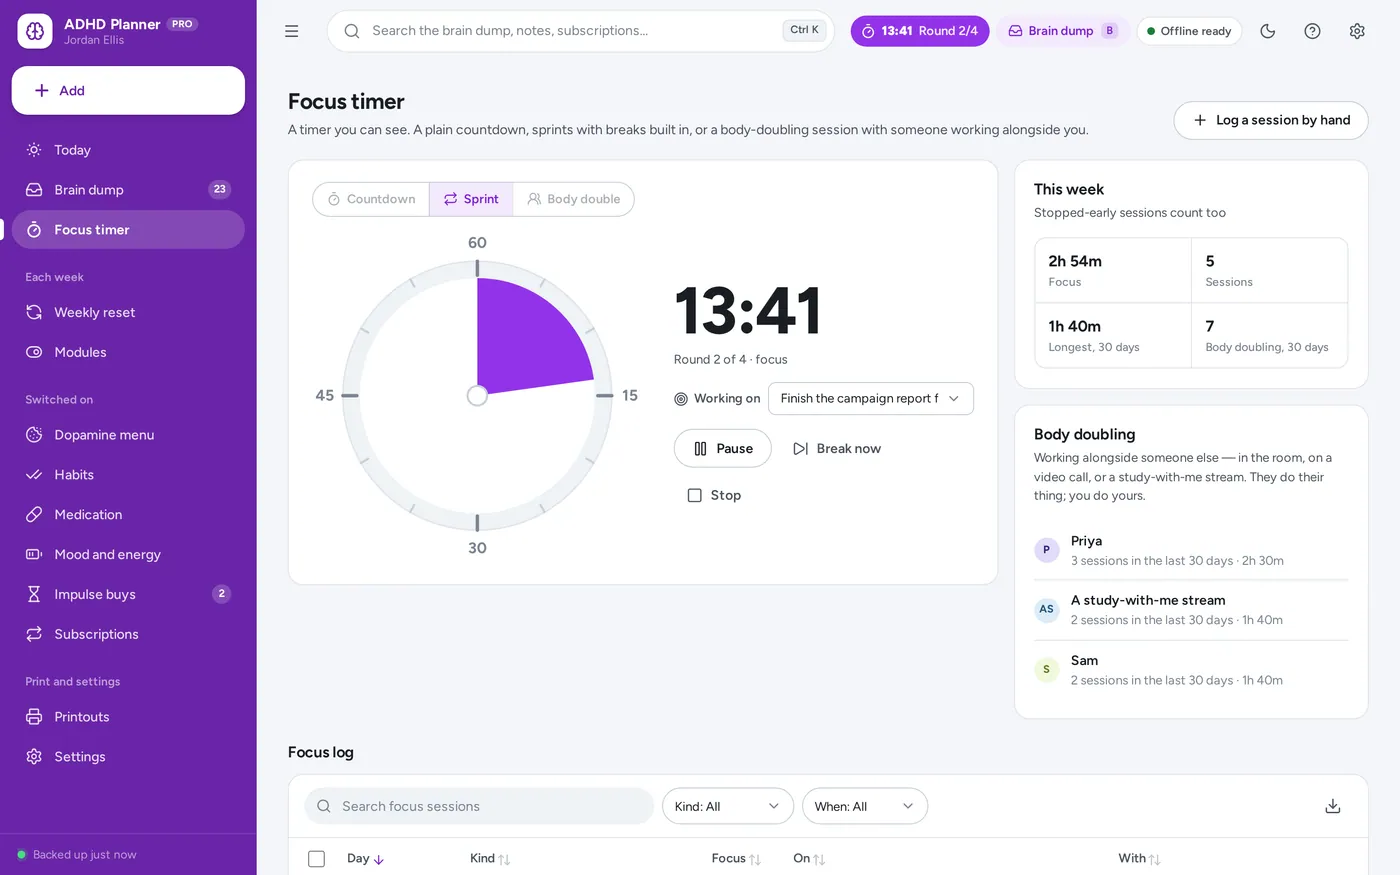Viewport: 1400px width, 875px height.
Task: Click the Search focus sessions field
Action: pyautogui.click(x=479, y=806)
